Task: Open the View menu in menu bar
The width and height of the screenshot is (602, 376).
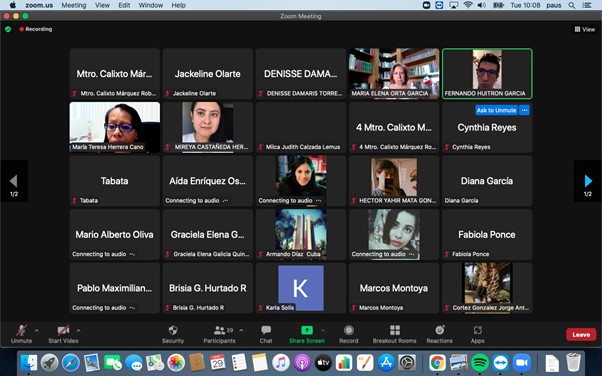Action: pos(102,5)
